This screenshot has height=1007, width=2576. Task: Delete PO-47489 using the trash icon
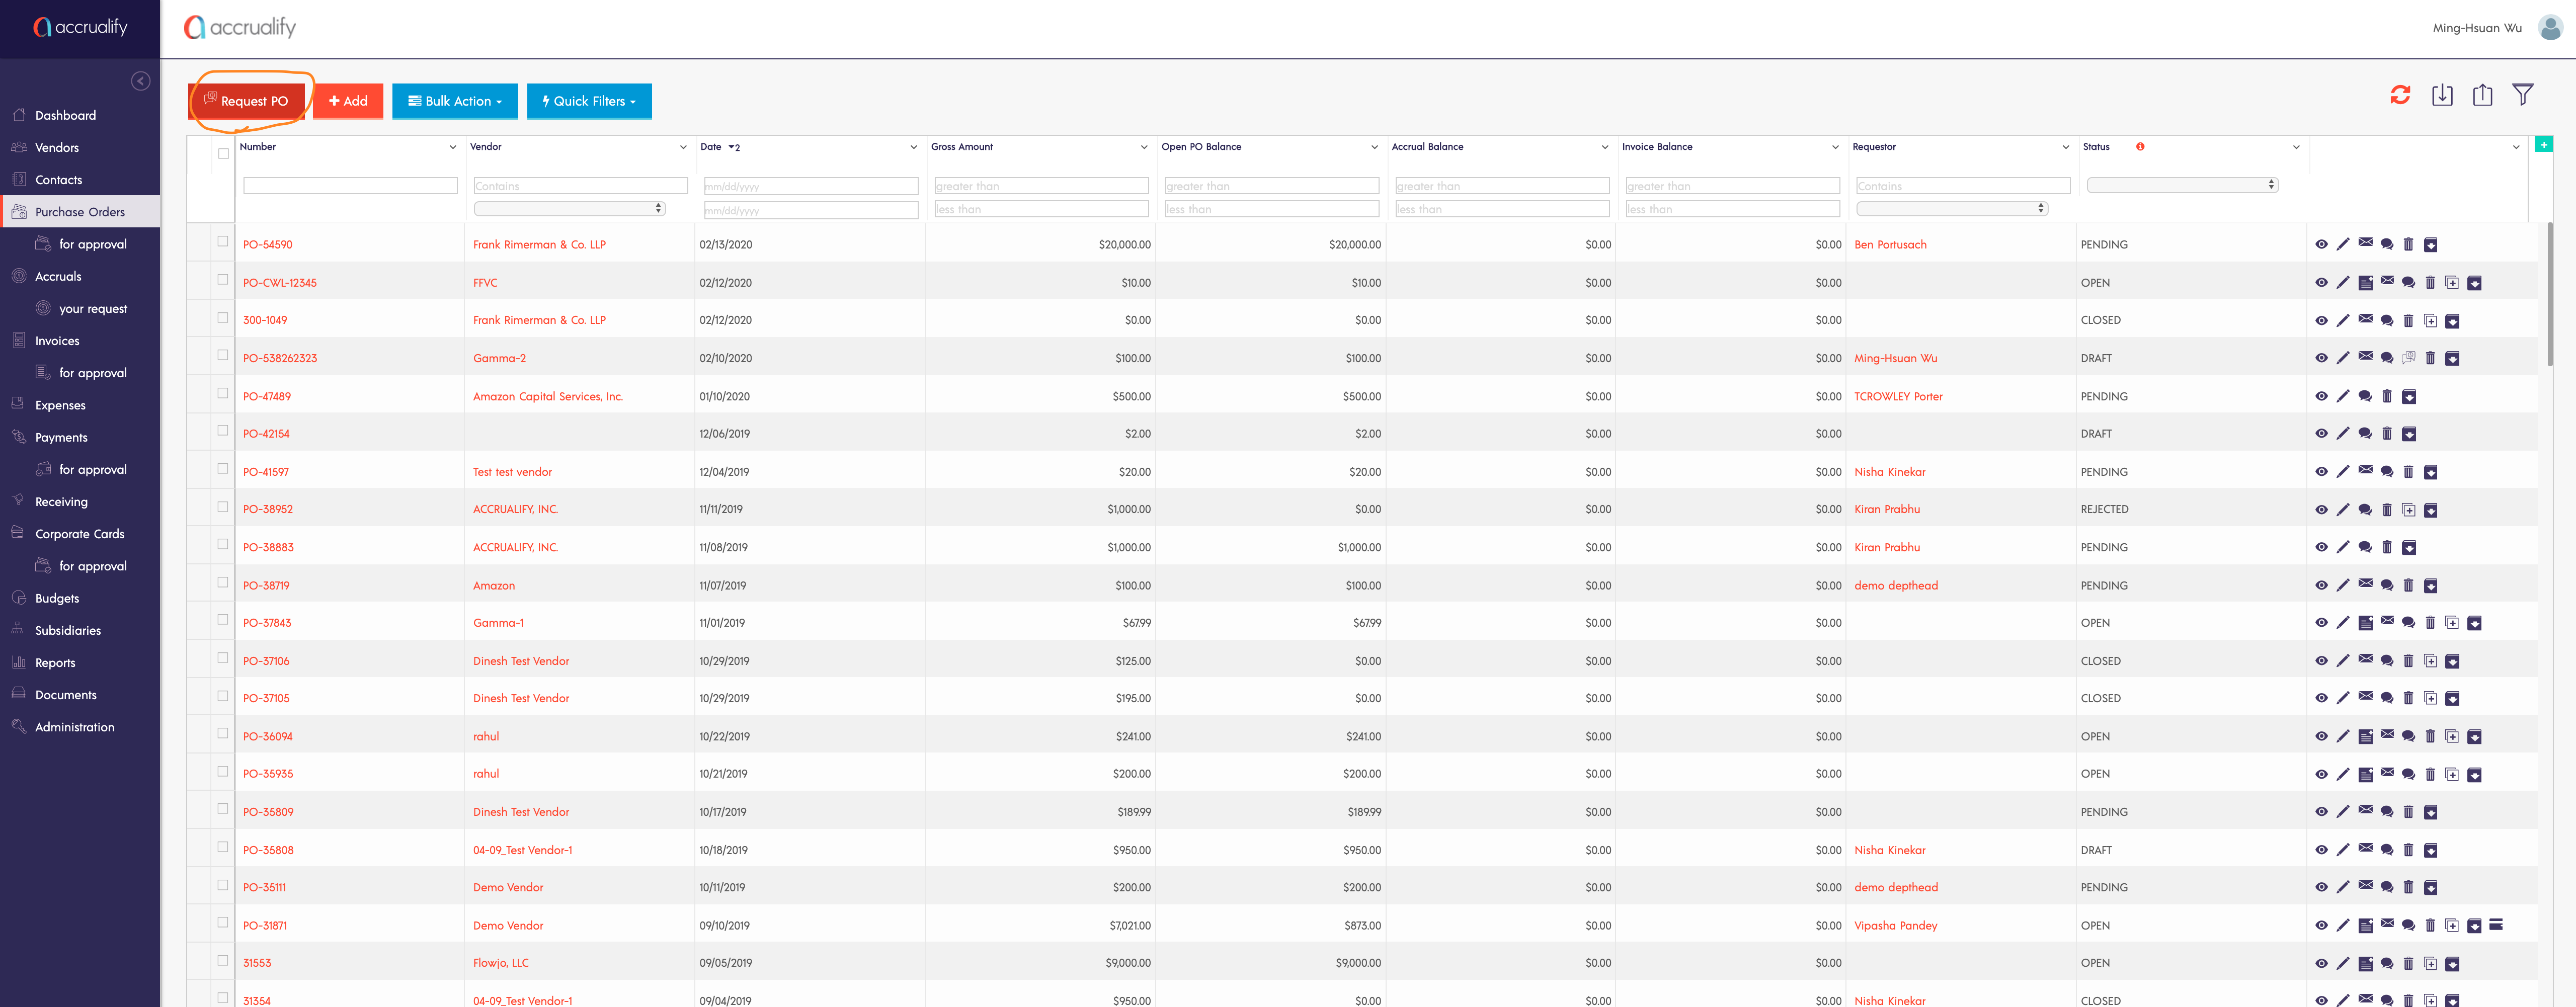coord(2386,397)
